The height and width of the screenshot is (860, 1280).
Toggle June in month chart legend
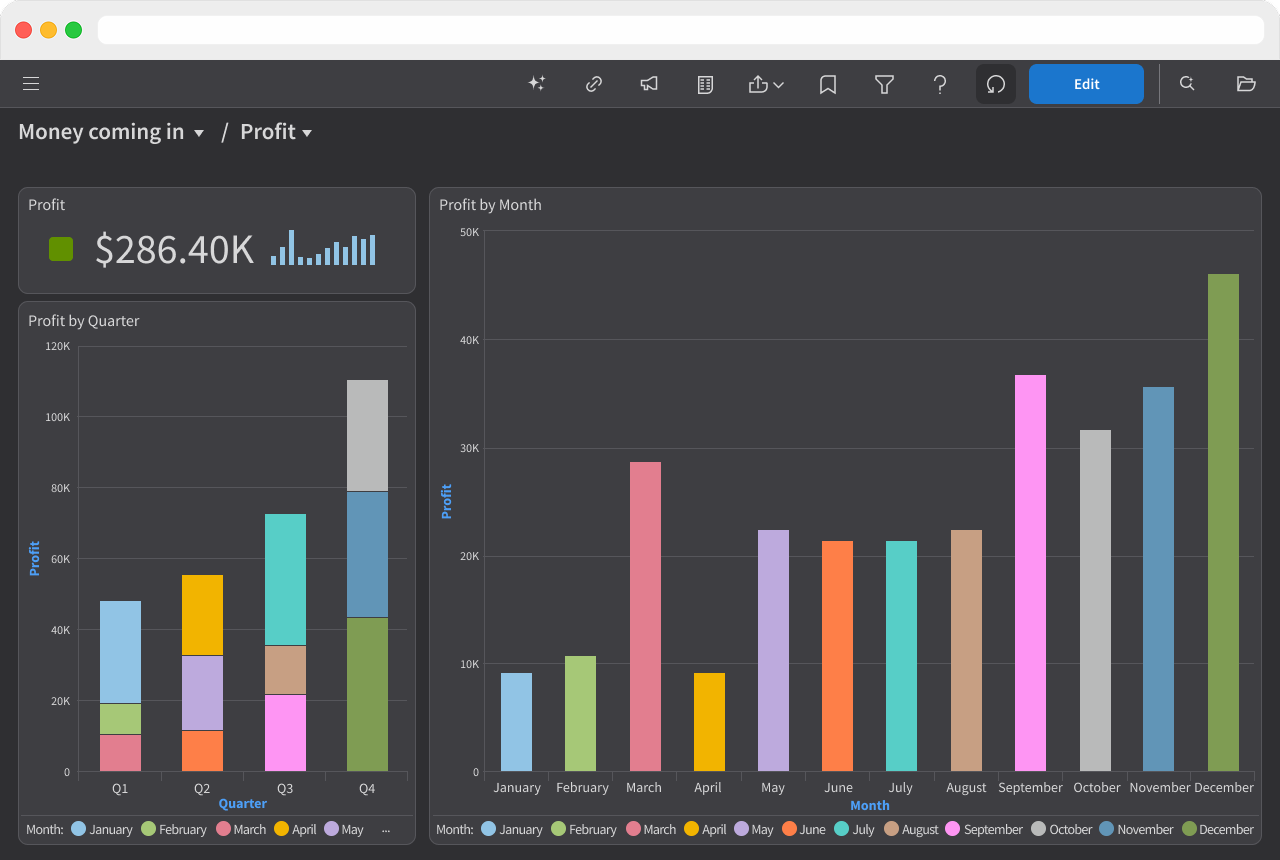[804, 829]
